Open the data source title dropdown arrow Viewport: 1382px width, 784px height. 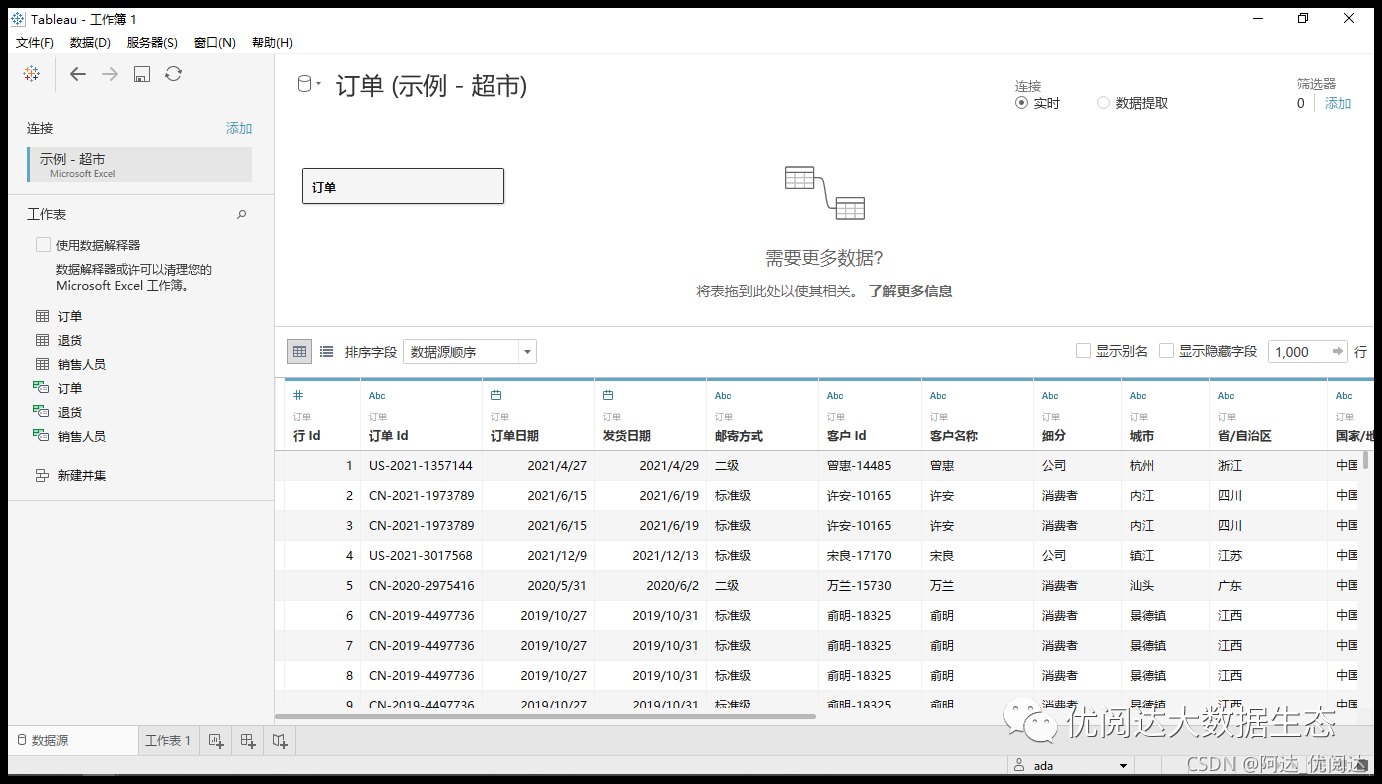coord(319,85)
